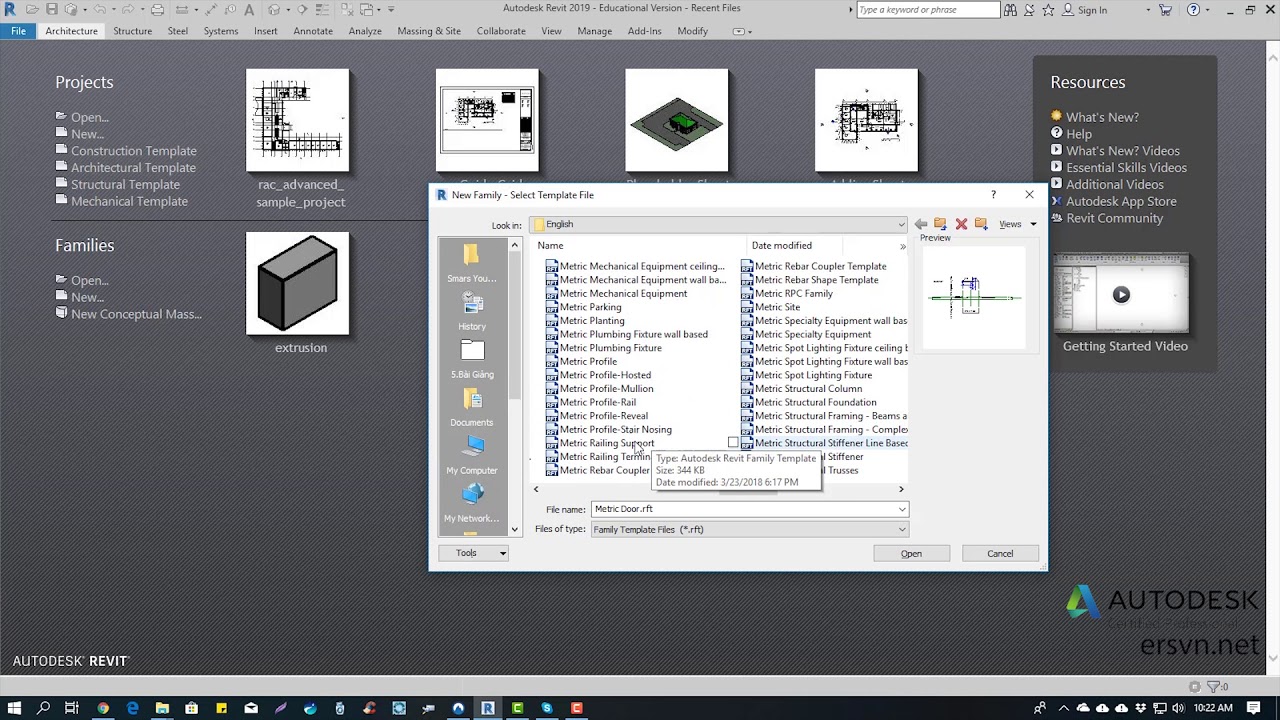Play the Getting Started Video
Screen dimensions: 1280x720
1121,295
